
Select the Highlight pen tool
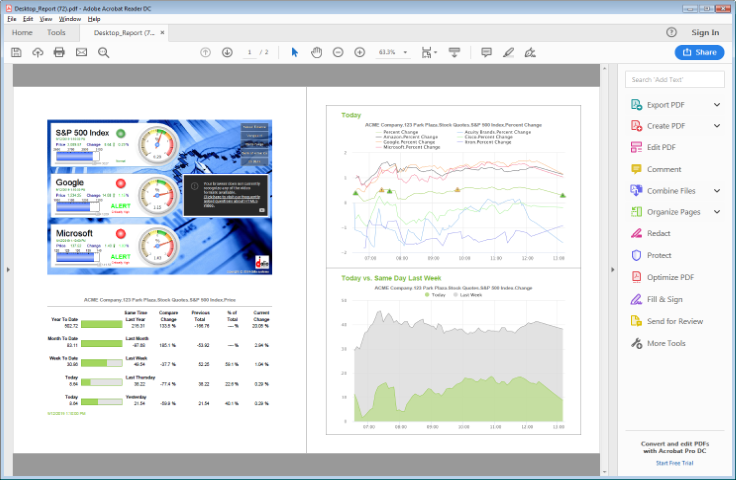pos(508,52)
